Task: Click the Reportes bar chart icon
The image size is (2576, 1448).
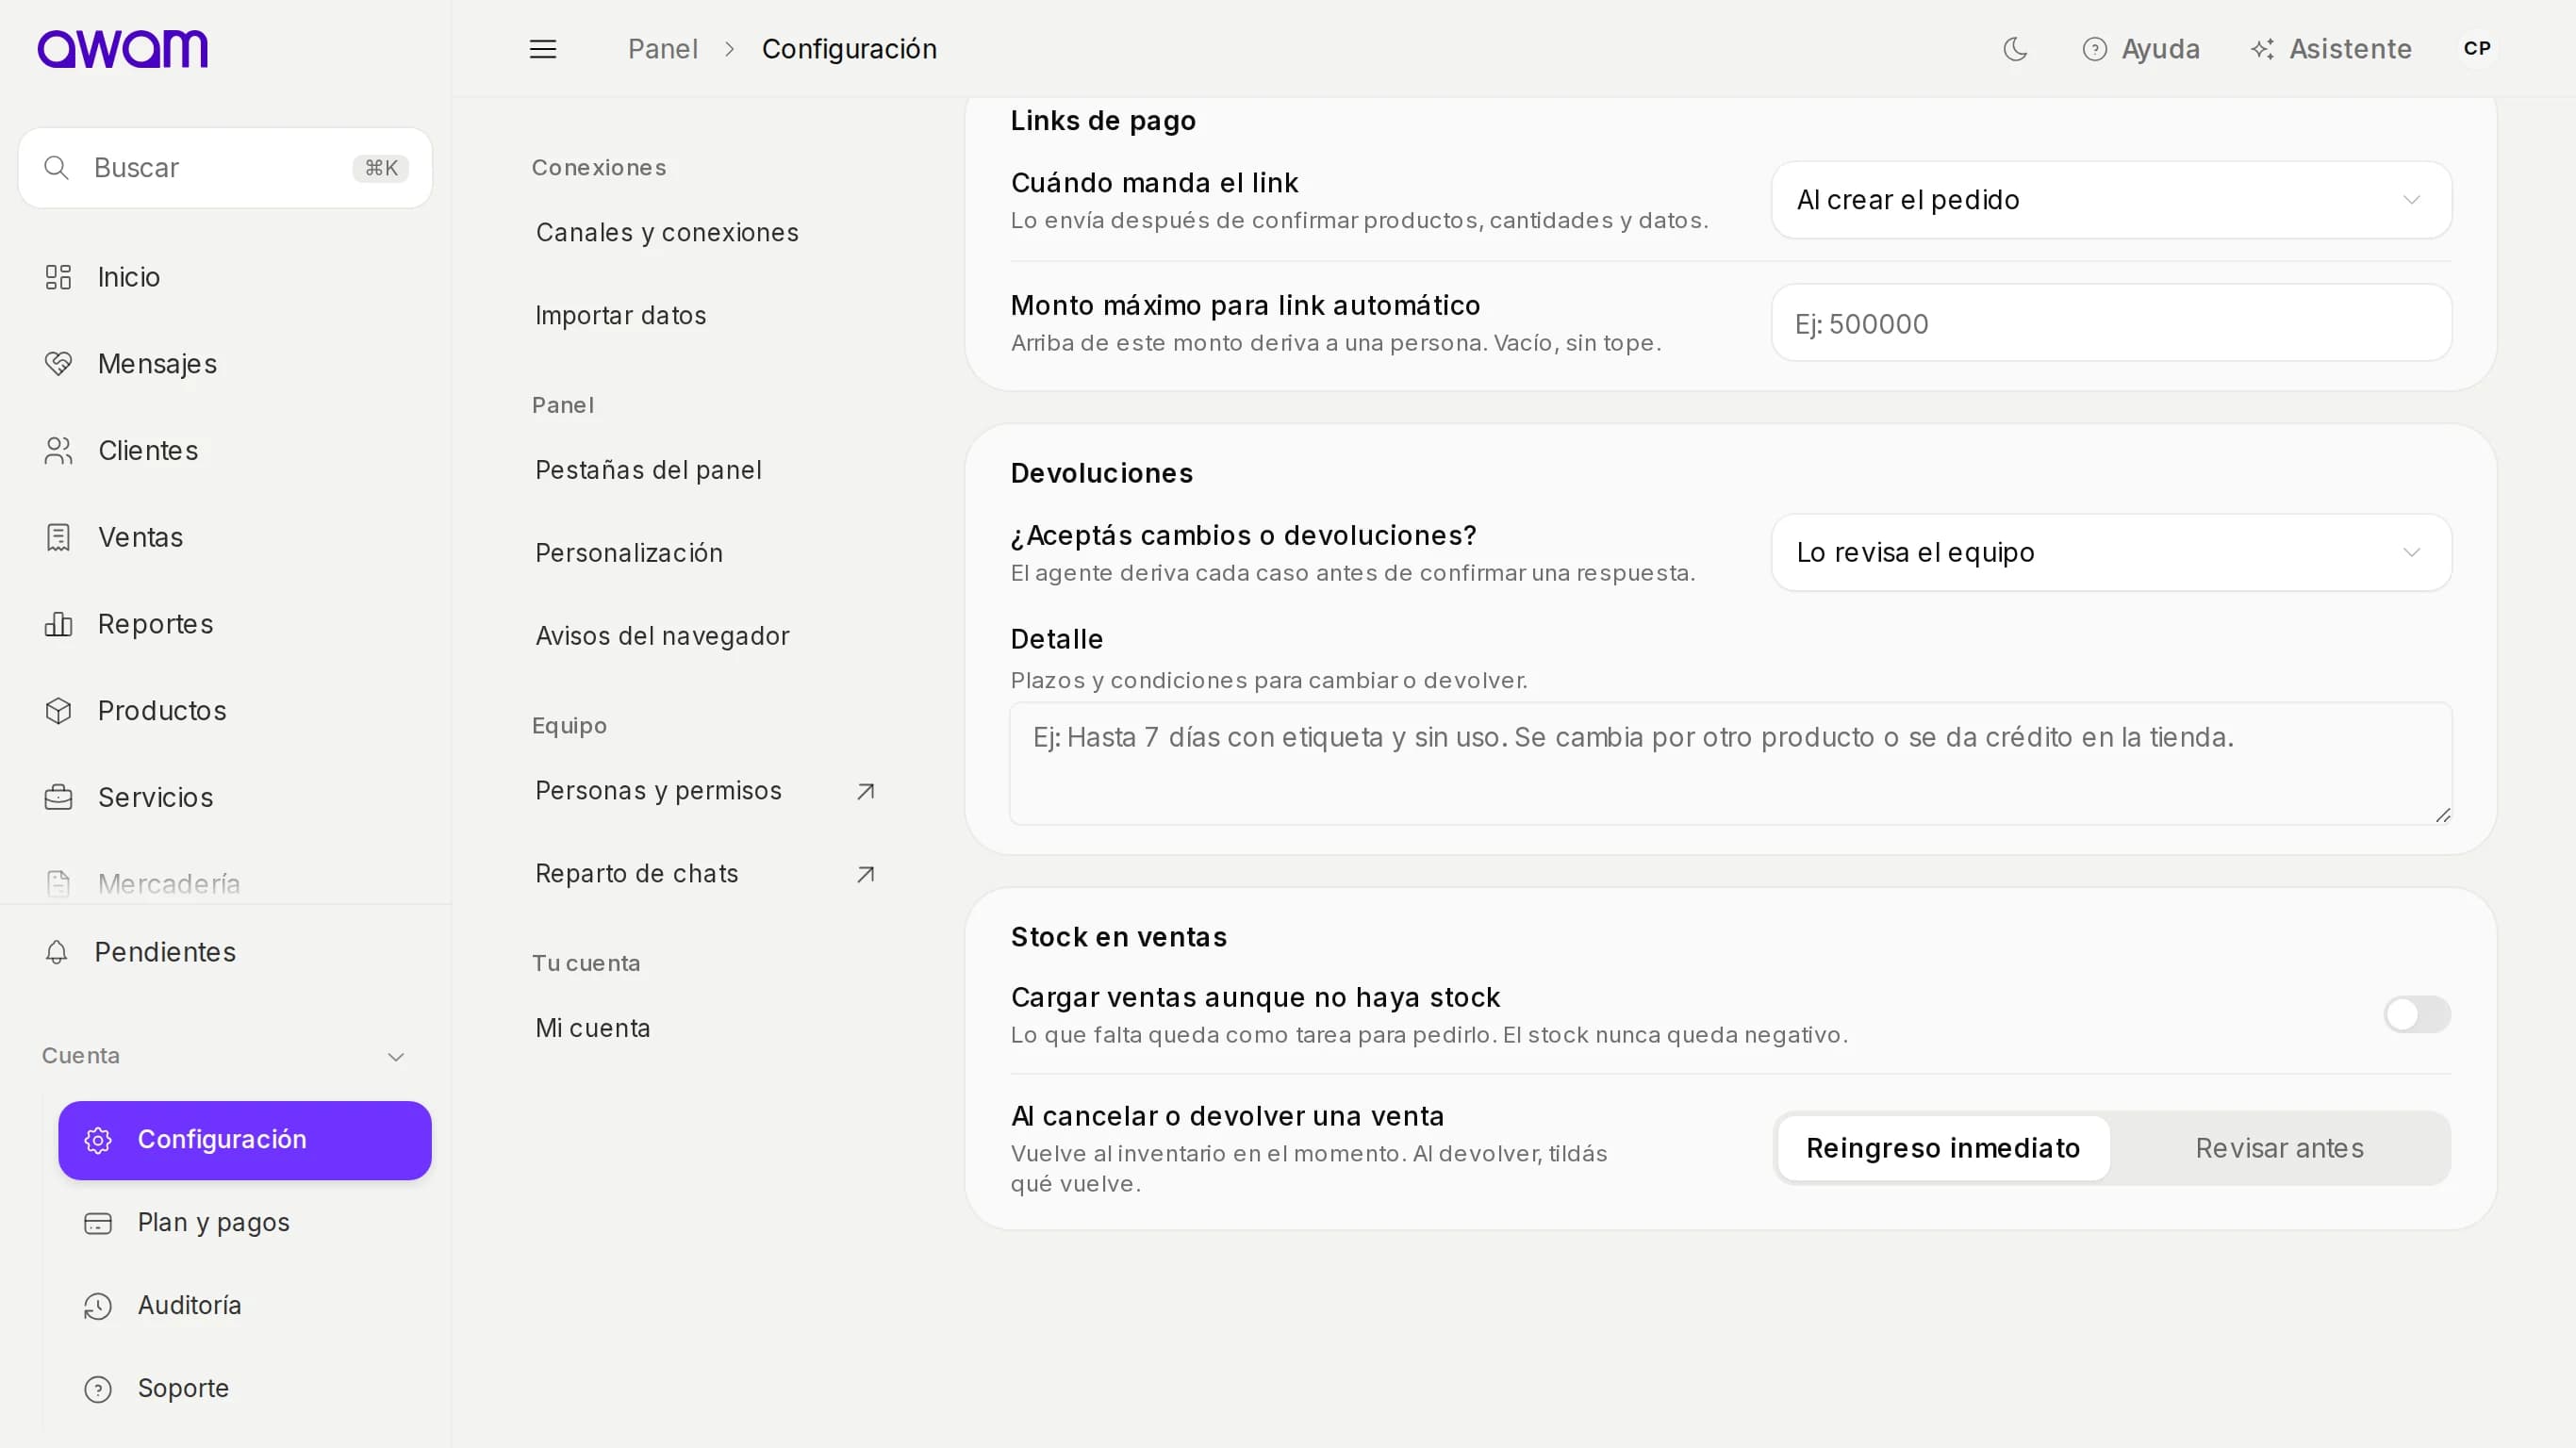Action: click(58, 624)
